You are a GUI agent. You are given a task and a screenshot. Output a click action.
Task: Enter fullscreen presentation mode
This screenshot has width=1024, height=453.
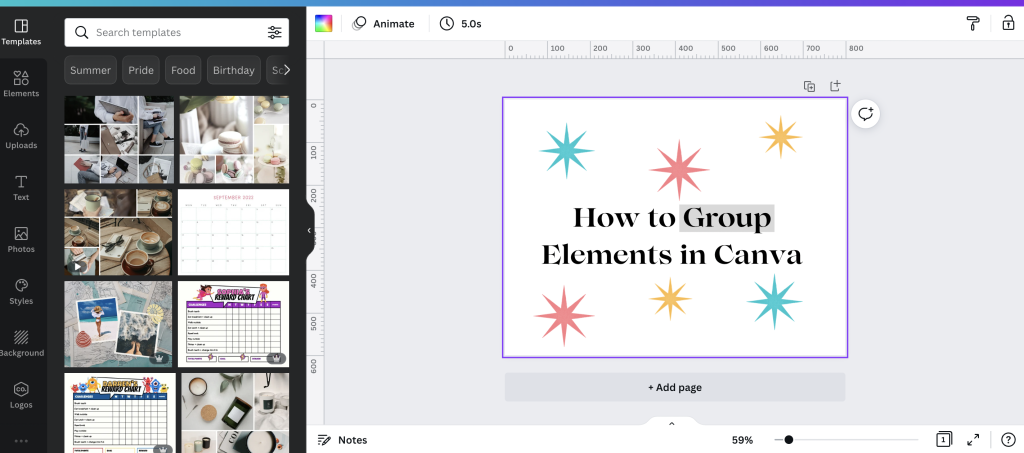(x=973, y=439)
